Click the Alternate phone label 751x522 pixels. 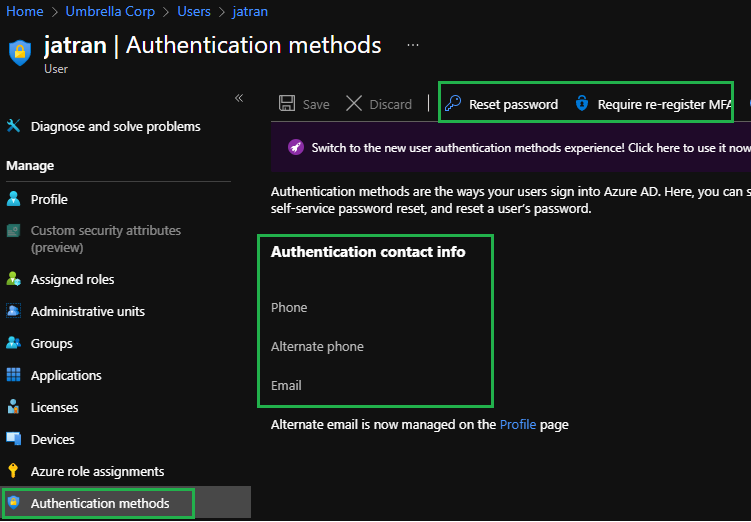pos(317,347)
